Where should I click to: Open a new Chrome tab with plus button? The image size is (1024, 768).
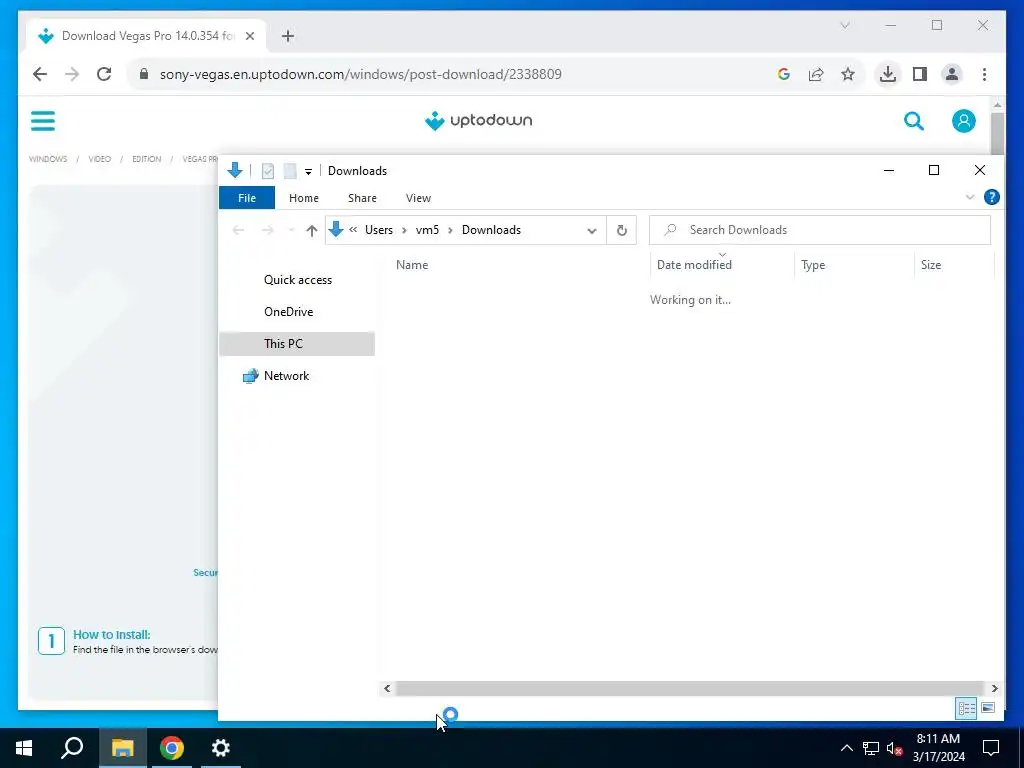pyautogui.click(x=288, y=36)
